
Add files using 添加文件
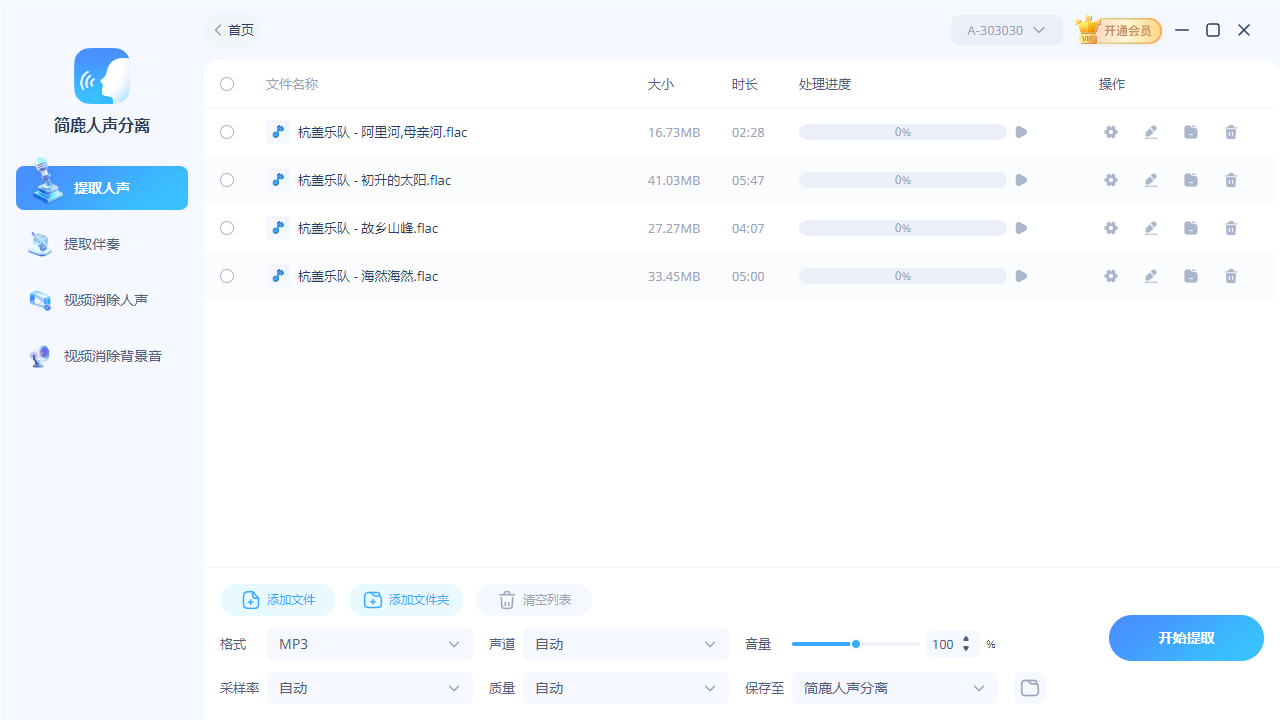point(277,600)
